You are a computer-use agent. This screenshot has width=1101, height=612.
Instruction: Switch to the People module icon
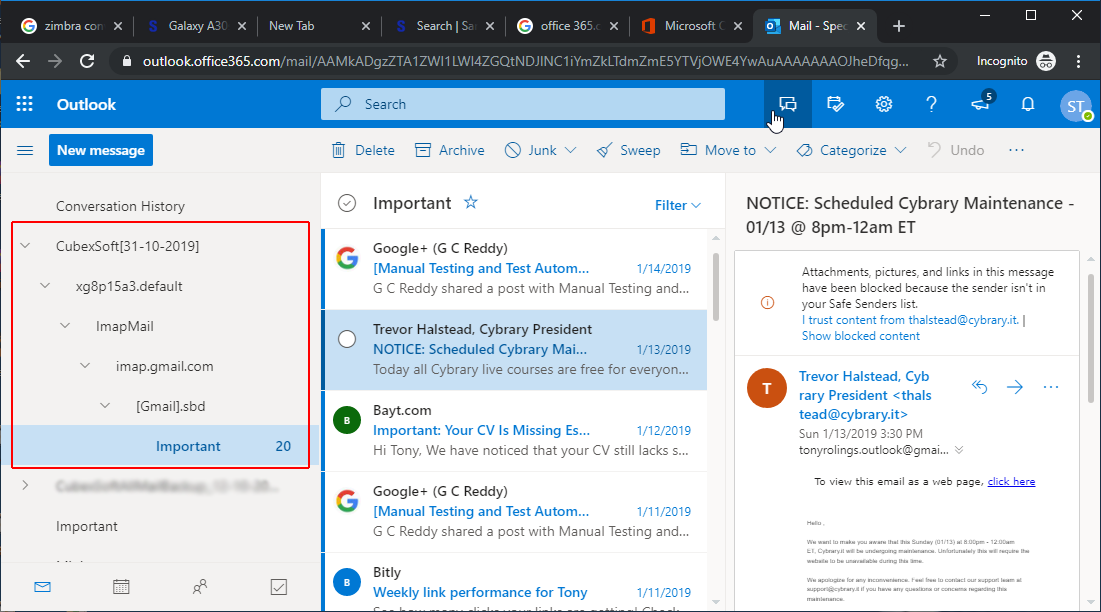coord(200,587)
